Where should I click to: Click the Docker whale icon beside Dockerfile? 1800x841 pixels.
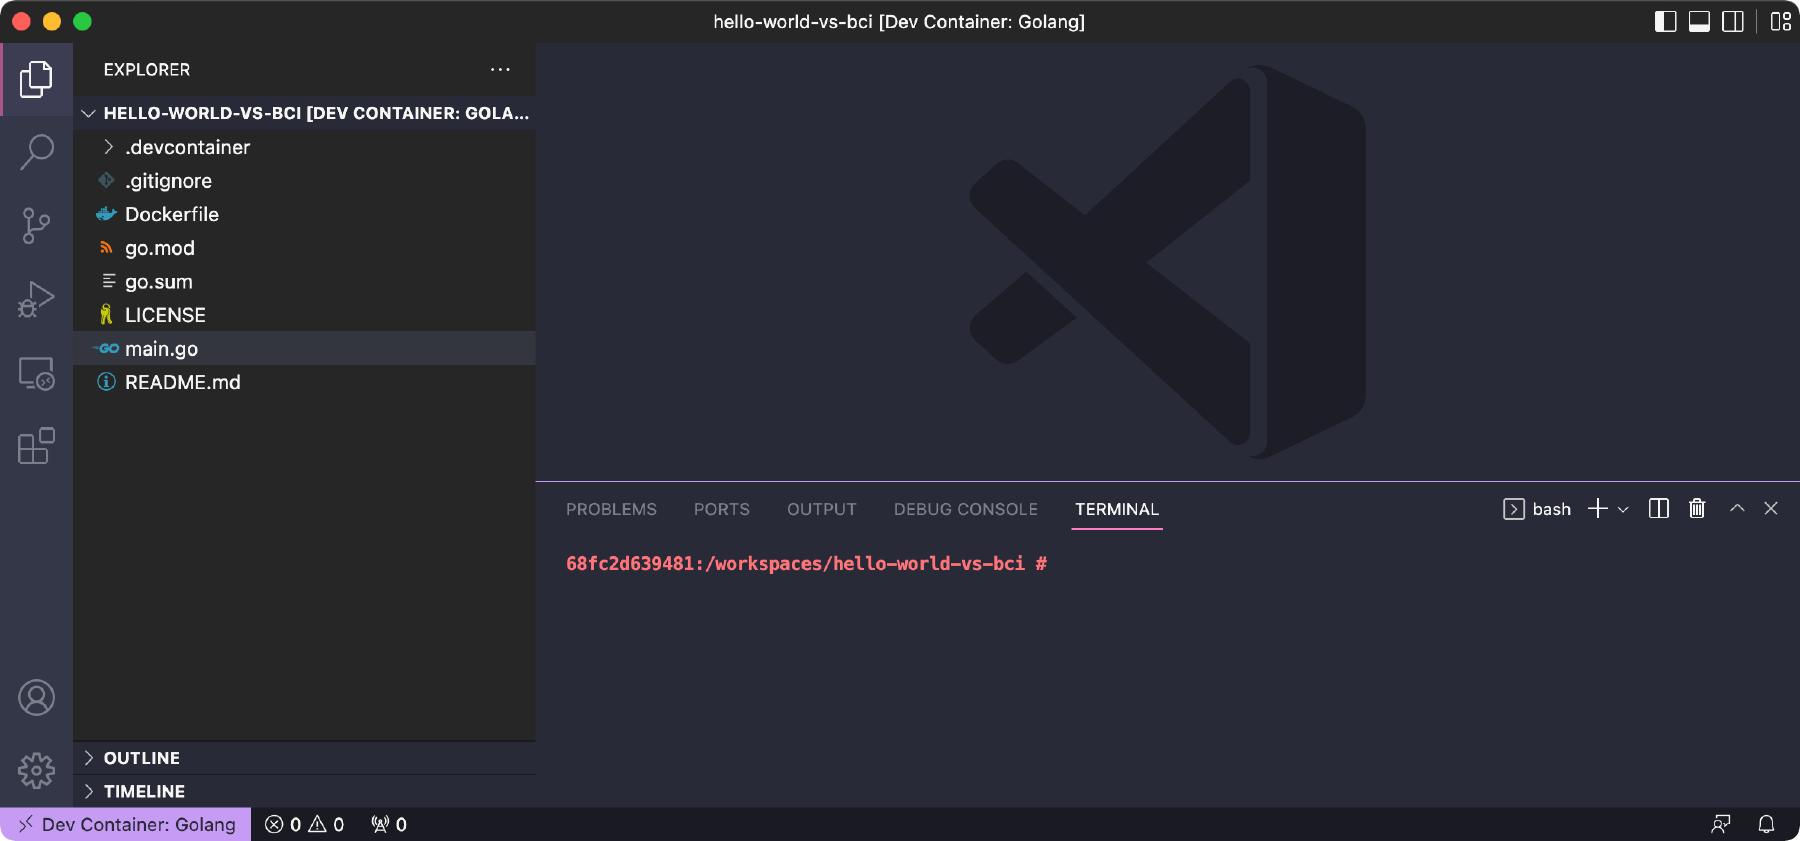tap(106, 214)
